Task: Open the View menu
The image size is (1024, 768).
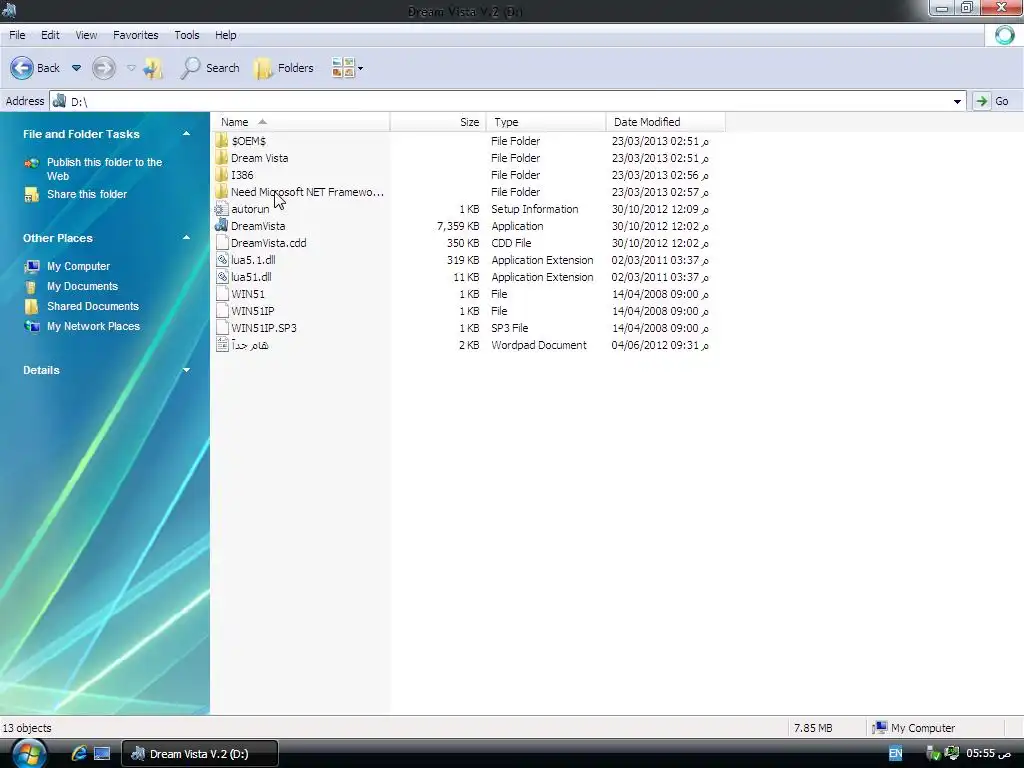Action: 86,35
